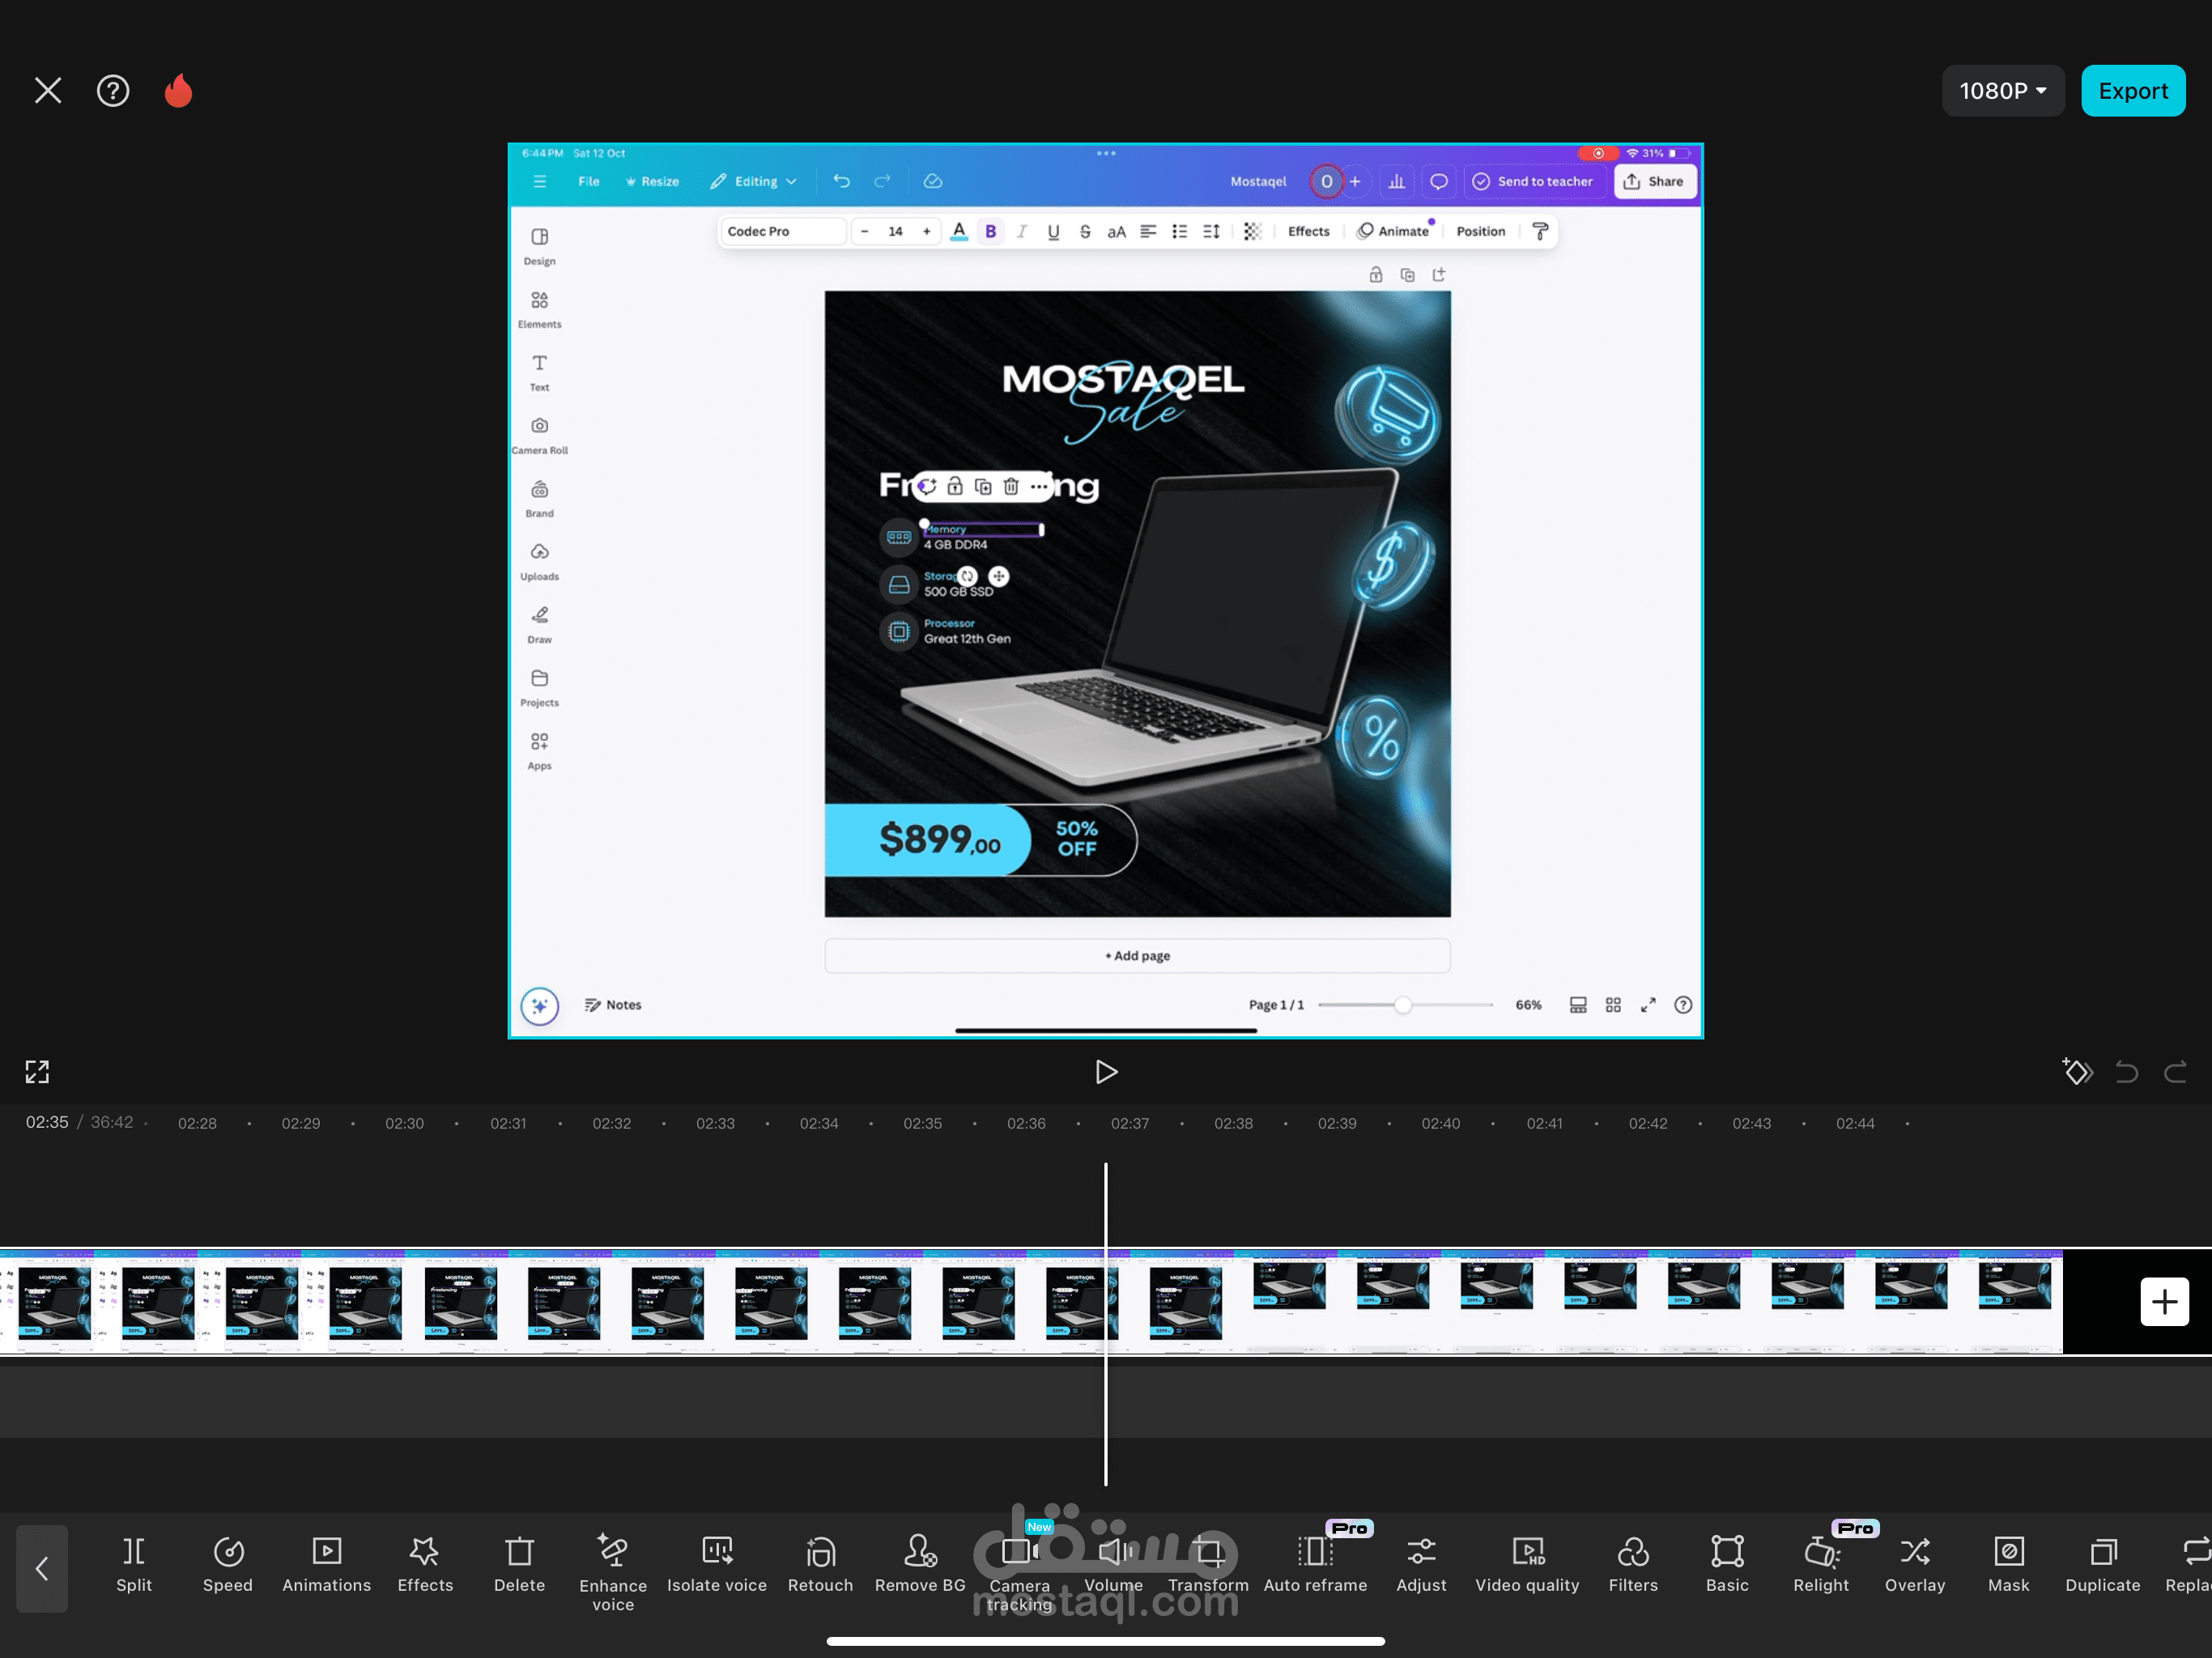Image resolution: width=2212 pixels, height=1658 pixels.
Task: Toggle the keyframe diamond button
Action: click(x=2076, y=1072)
